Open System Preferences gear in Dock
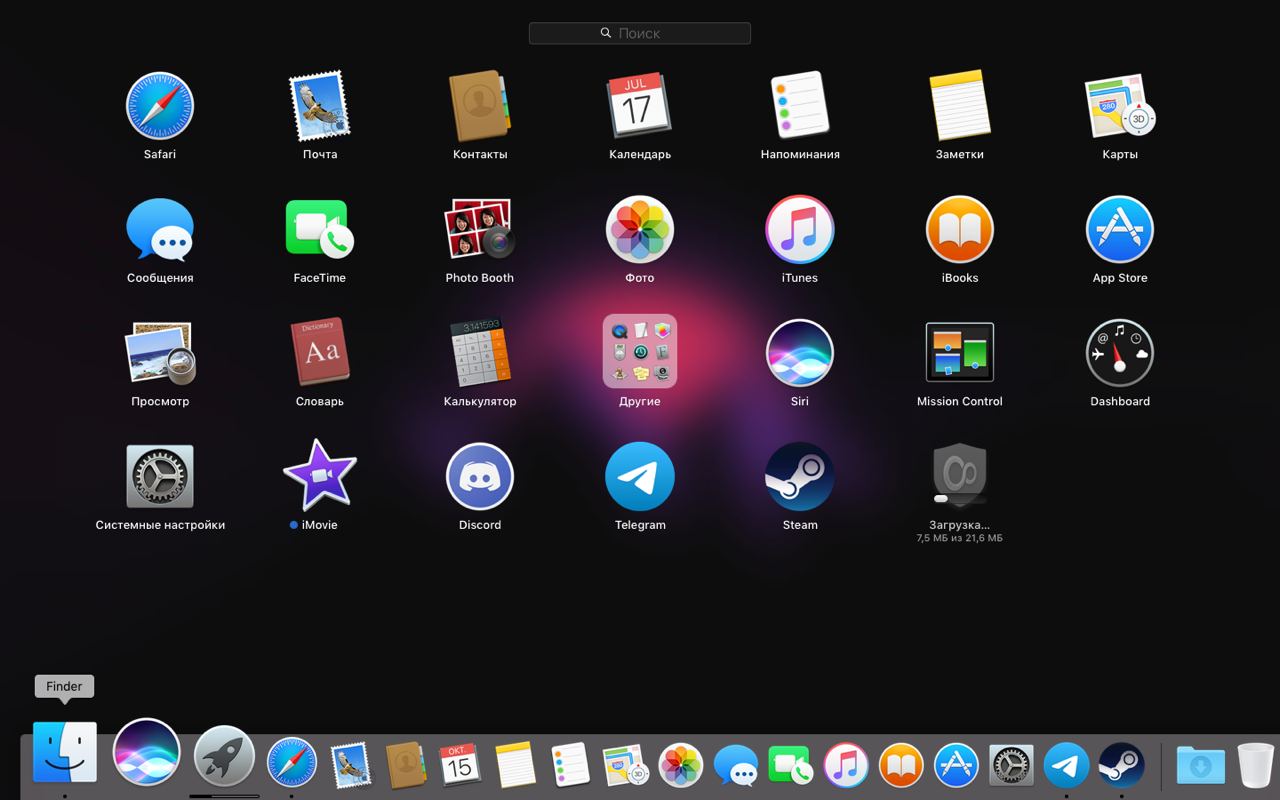Image resolution: width=1280 pixels, height=800 pixels. 1011,765
